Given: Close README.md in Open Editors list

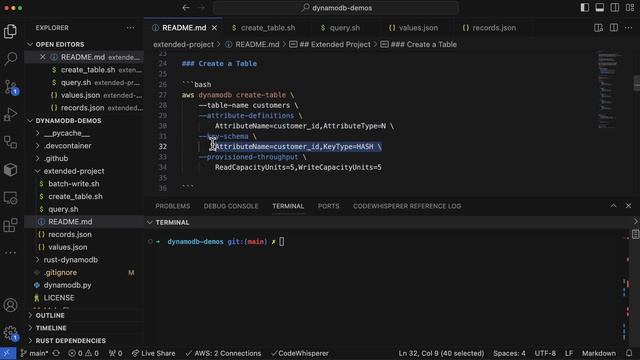Looking at the screenshot, I should 42,57.
